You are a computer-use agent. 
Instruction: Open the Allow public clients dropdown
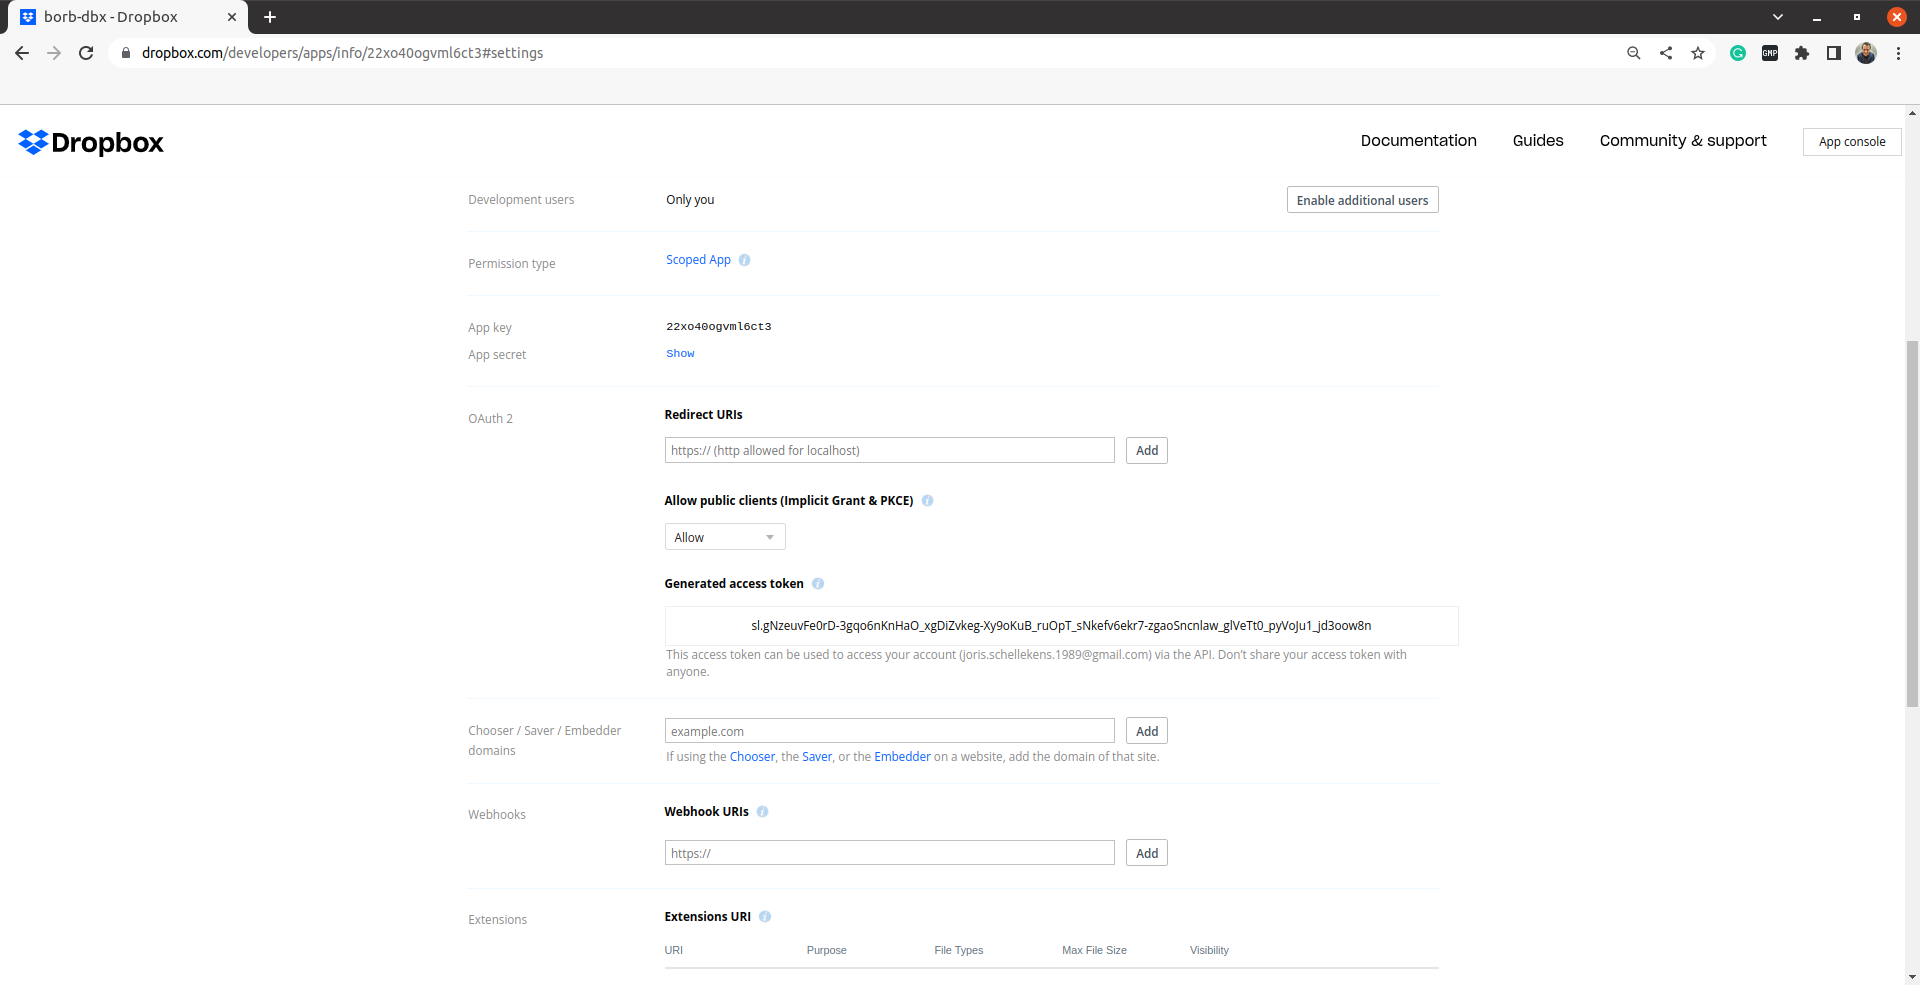point(725,537)
